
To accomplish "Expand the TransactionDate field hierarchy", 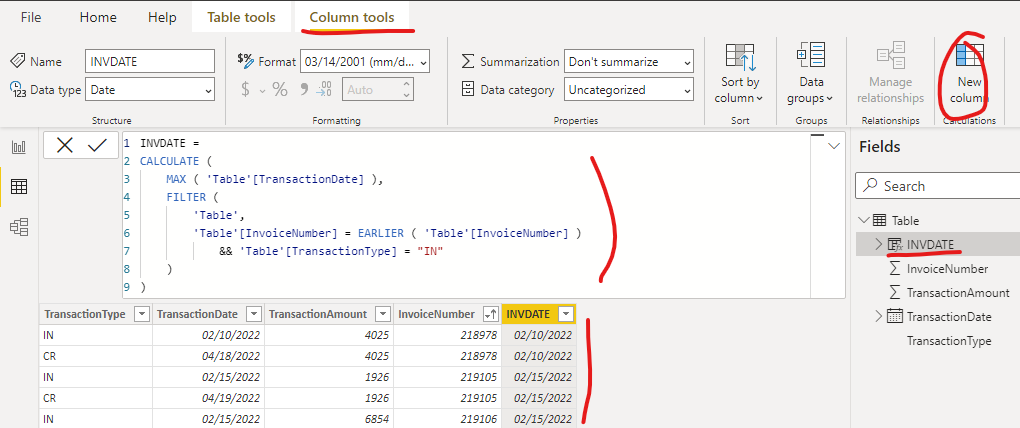I will click(879, 317).
